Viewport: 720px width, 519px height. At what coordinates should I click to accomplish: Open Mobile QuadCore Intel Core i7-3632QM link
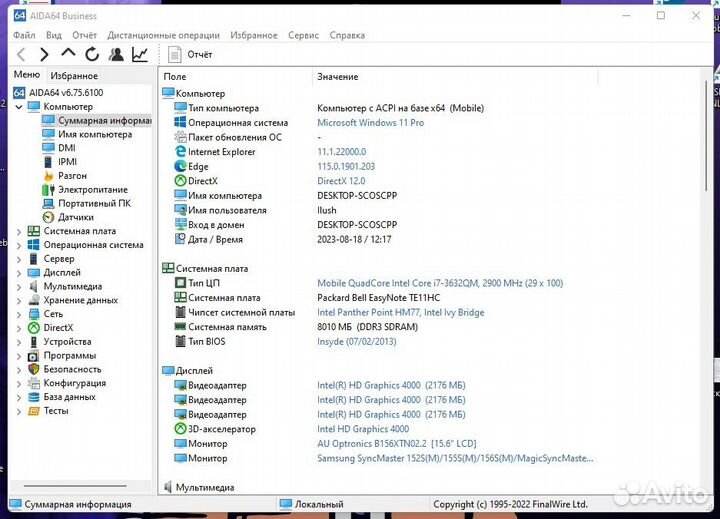point(440,283)
